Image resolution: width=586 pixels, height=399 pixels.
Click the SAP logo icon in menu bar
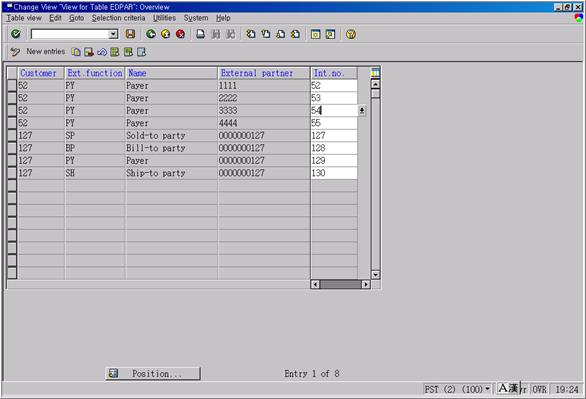pyautogui.click(x=579, y=18)
